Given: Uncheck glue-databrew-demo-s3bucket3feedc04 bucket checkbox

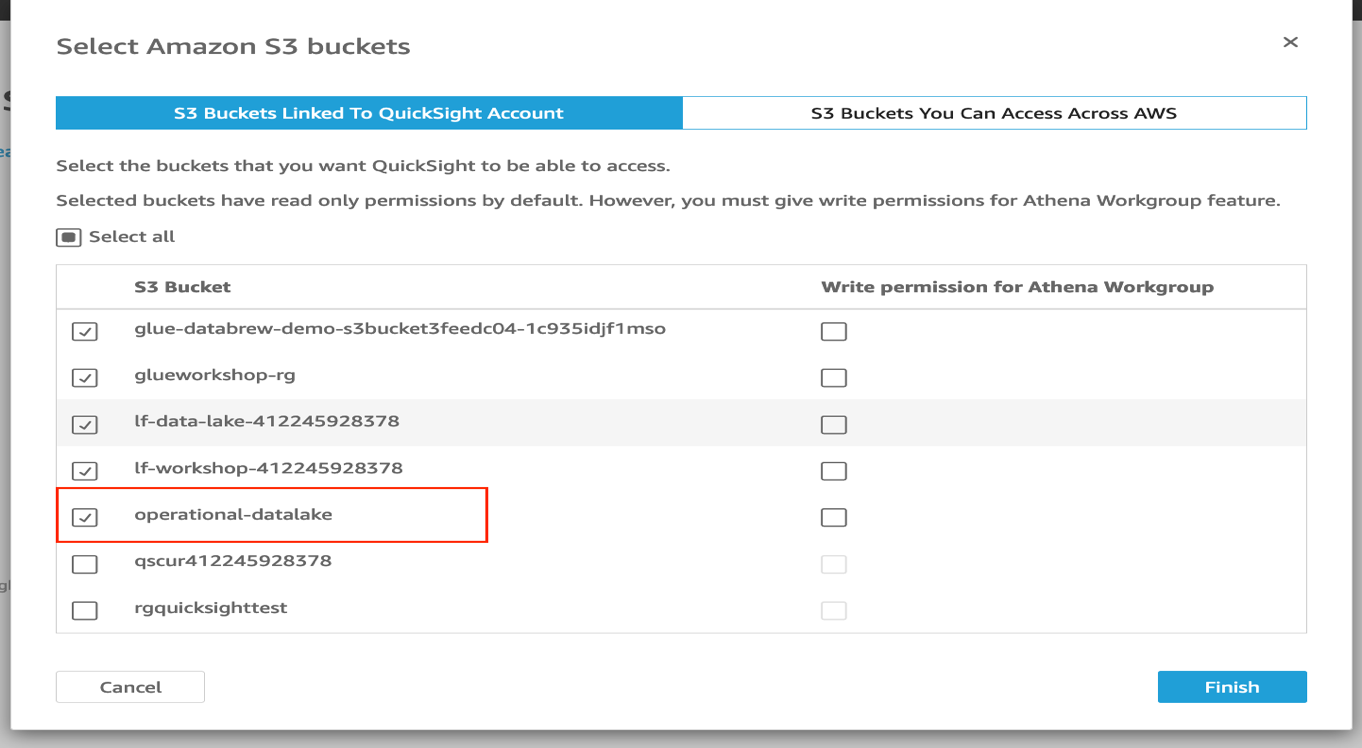Looking at the screenshot, I should 85,331.
